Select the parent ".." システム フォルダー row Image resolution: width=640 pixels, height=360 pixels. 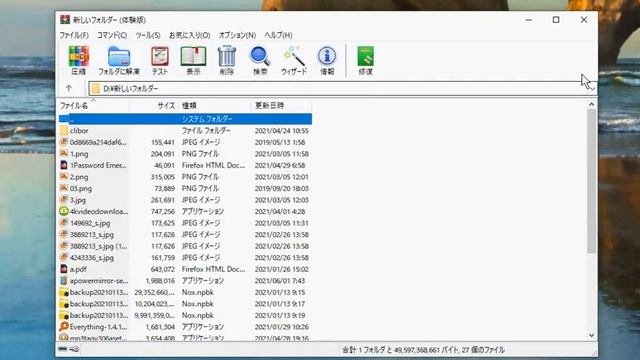(185, 119)
